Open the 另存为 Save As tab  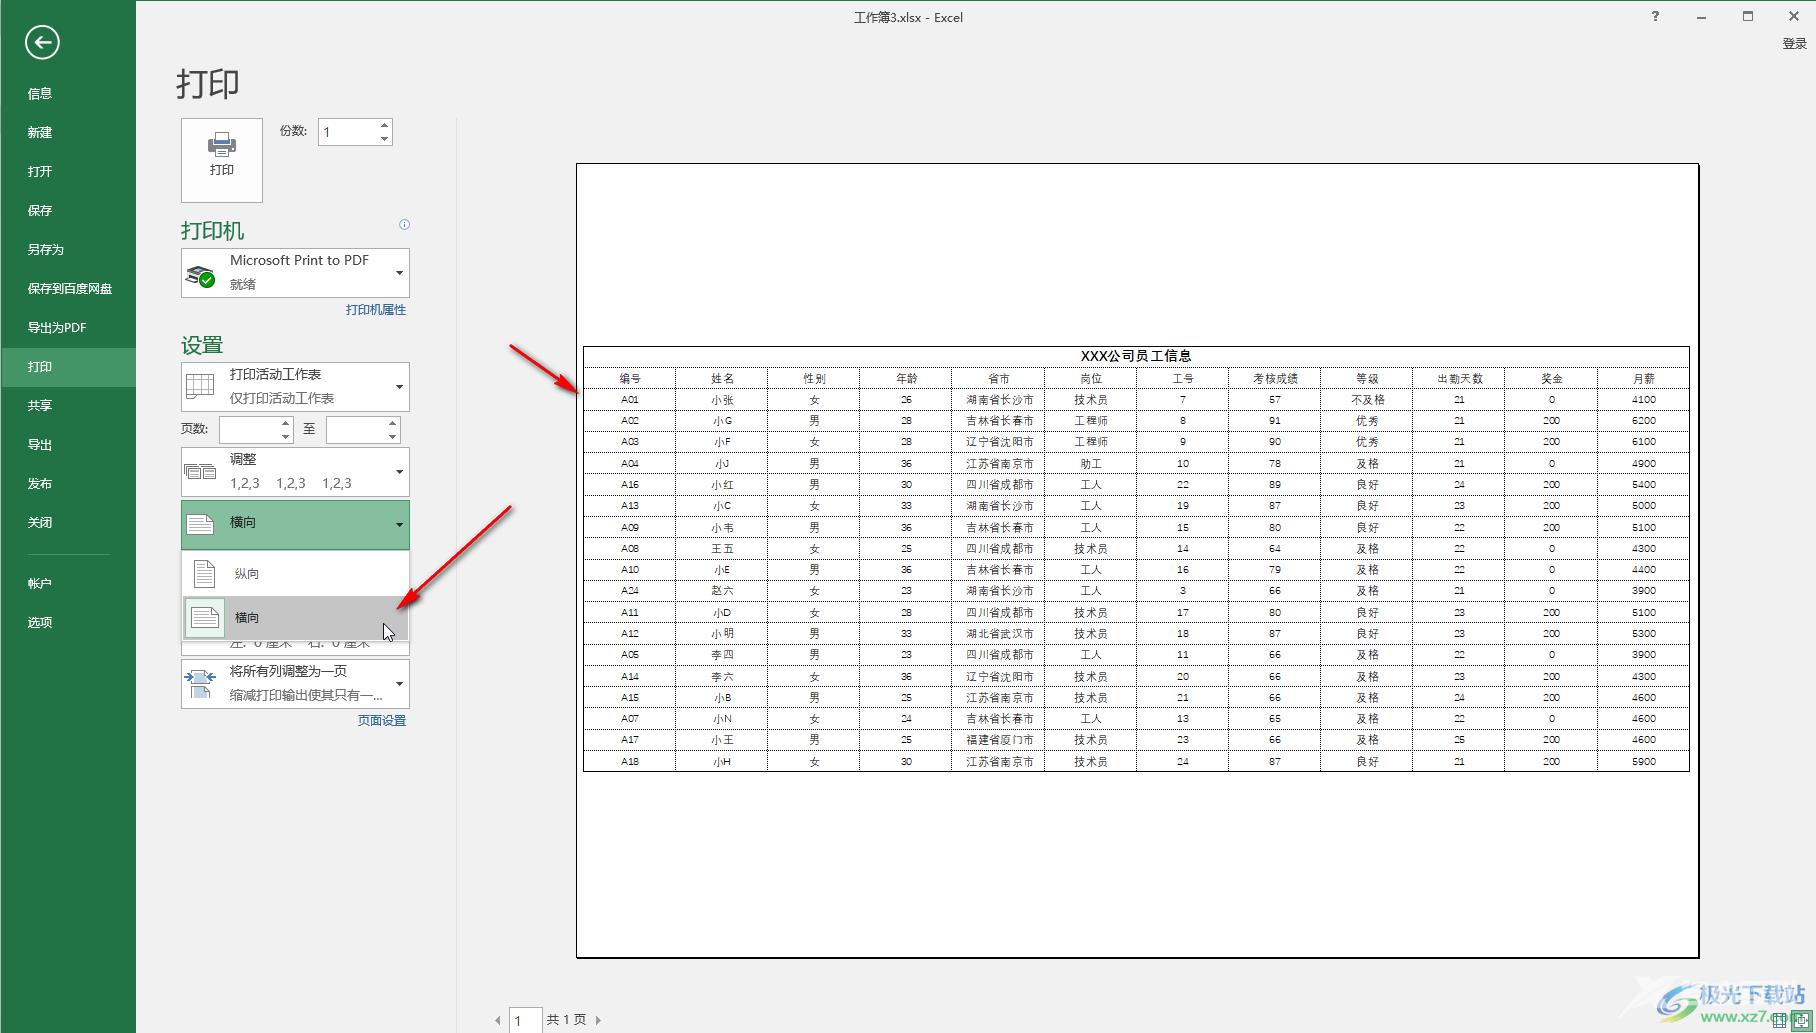point(68,249)
